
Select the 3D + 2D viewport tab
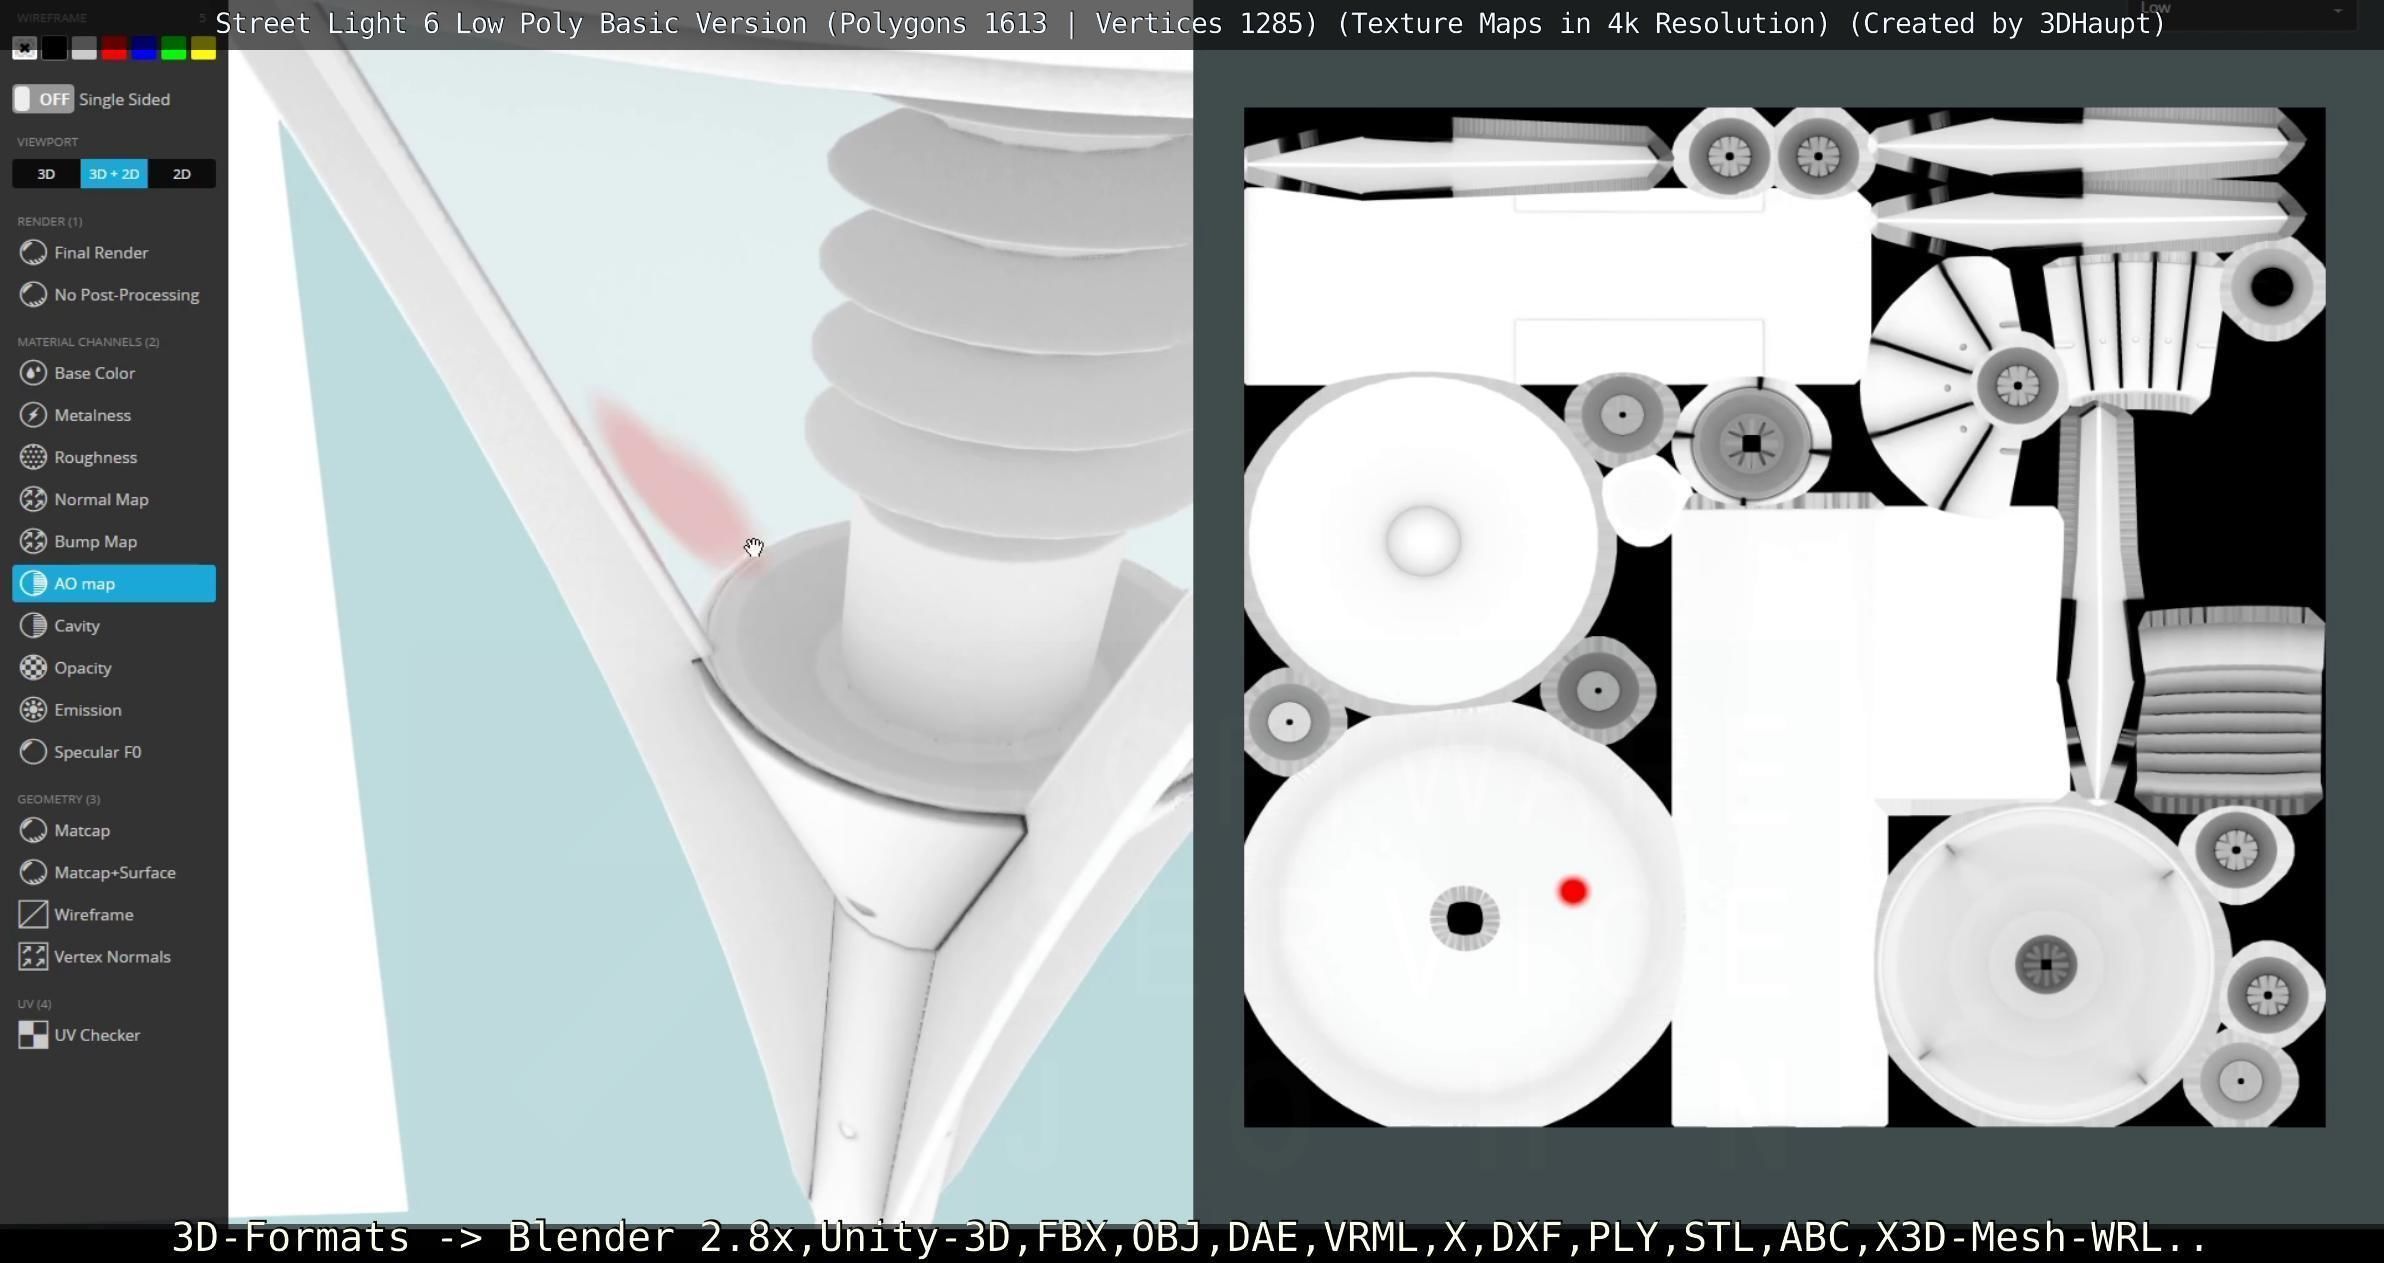[x=114, y=174]
